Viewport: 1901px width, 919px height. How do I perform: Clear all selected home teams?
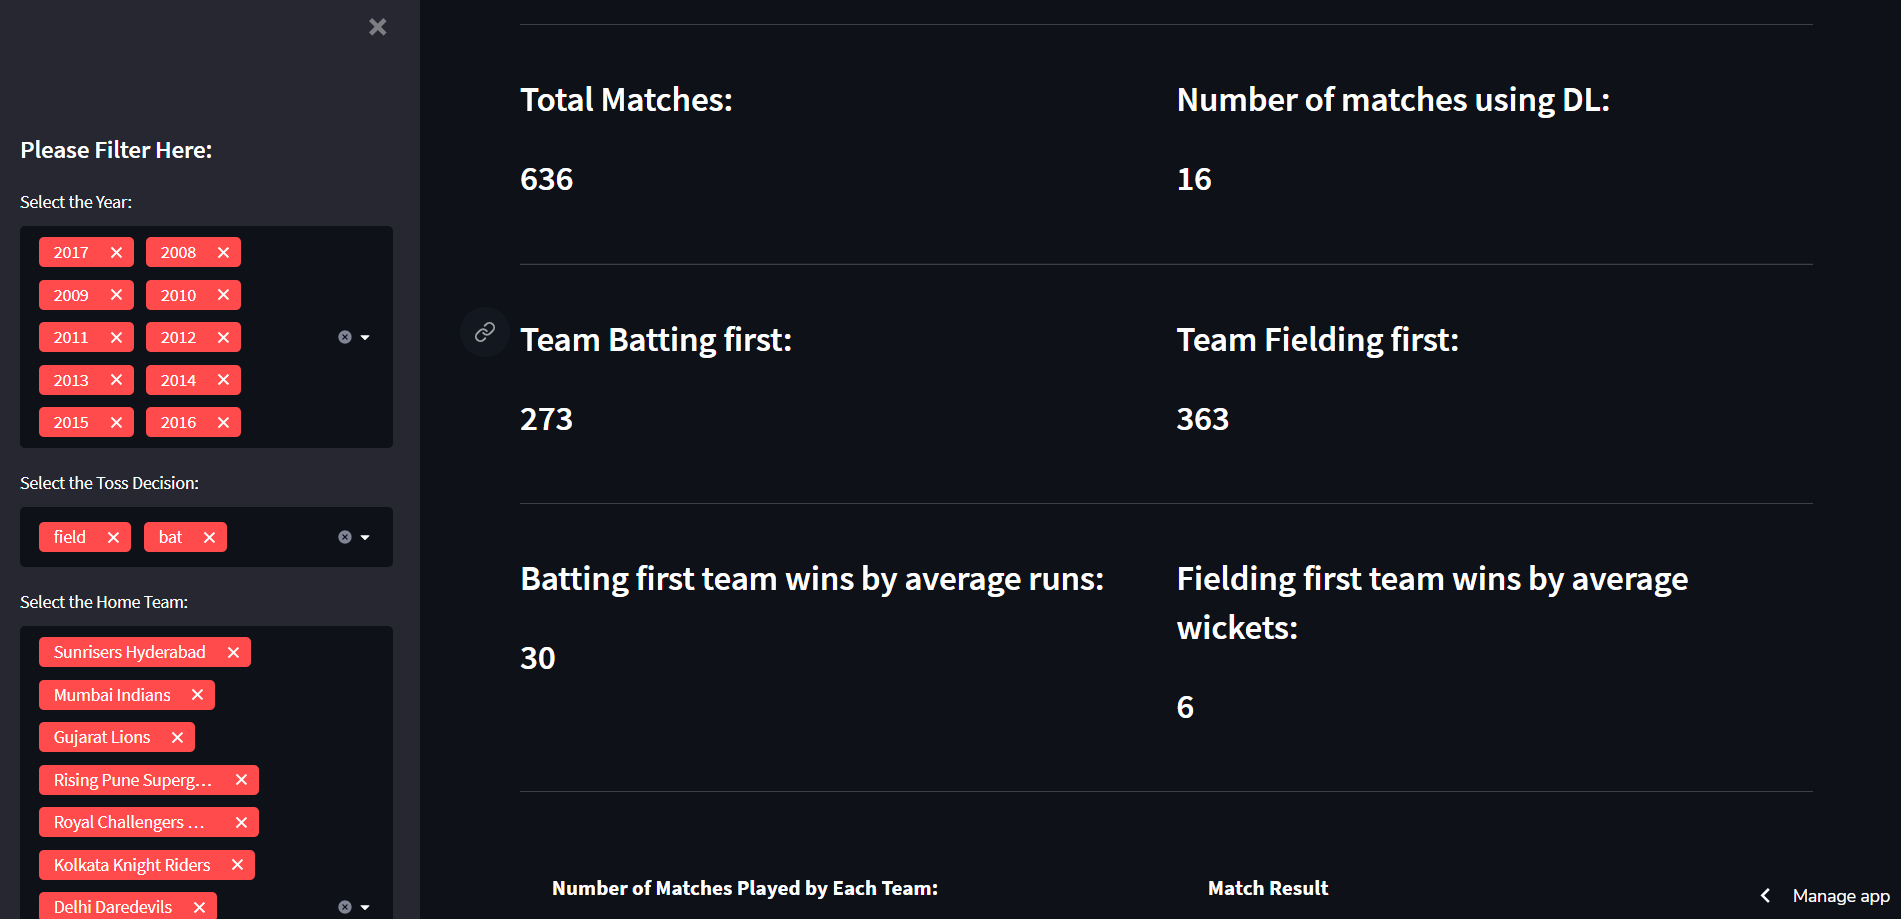pos(344,906)
